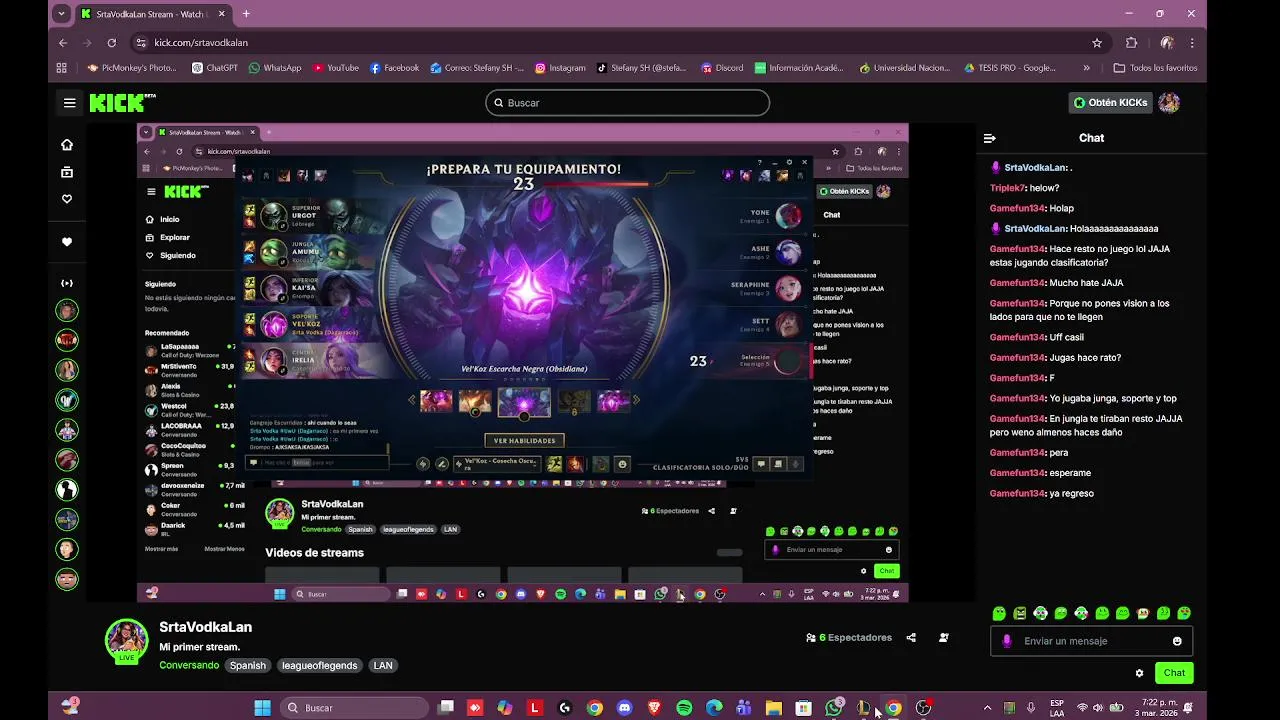Toggle microphone icon in system tray
Image resolution: width=1280 pixels, height=720 pixels.
(x=1031, y=708)
